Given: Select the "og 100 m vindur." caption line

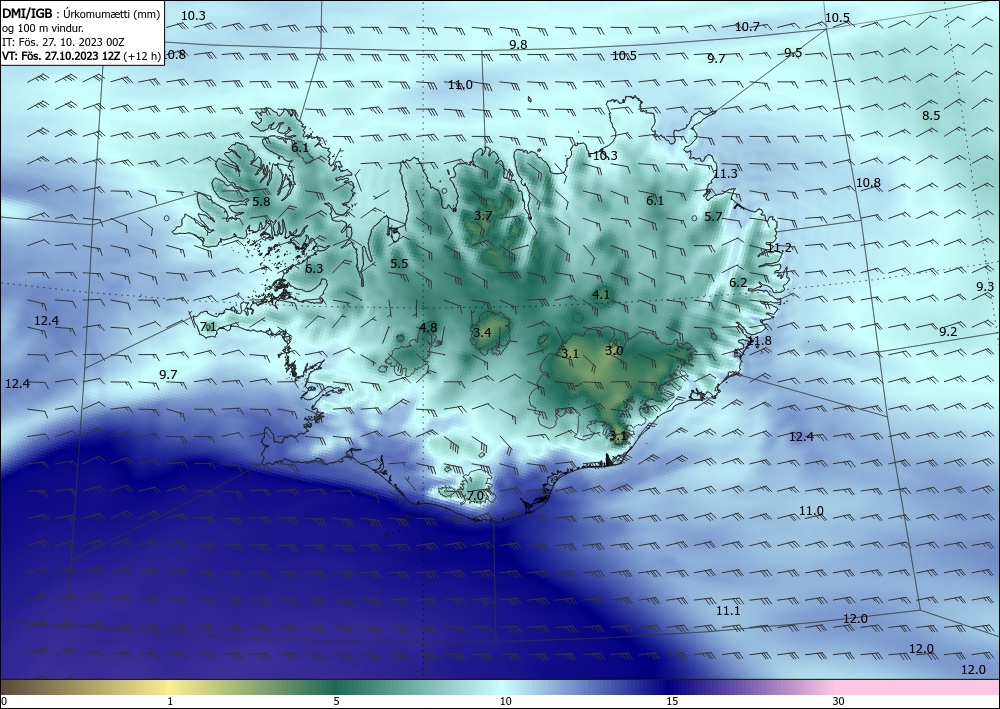Looking at the screenshot, I should 43,28.
